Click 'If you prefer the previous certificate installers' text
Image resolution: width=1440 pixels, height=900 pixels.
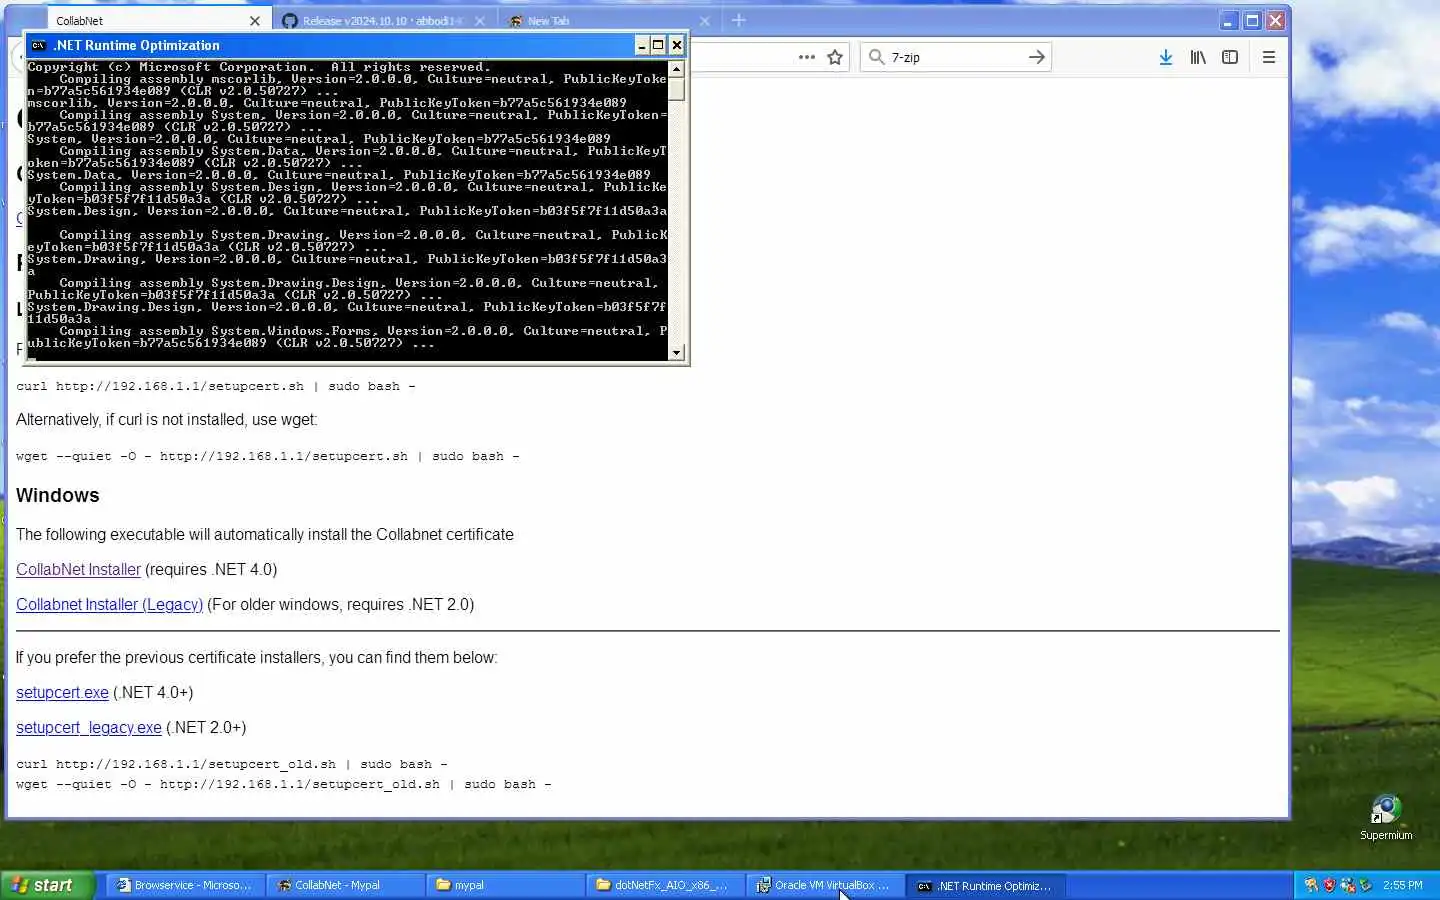point(256,657)
